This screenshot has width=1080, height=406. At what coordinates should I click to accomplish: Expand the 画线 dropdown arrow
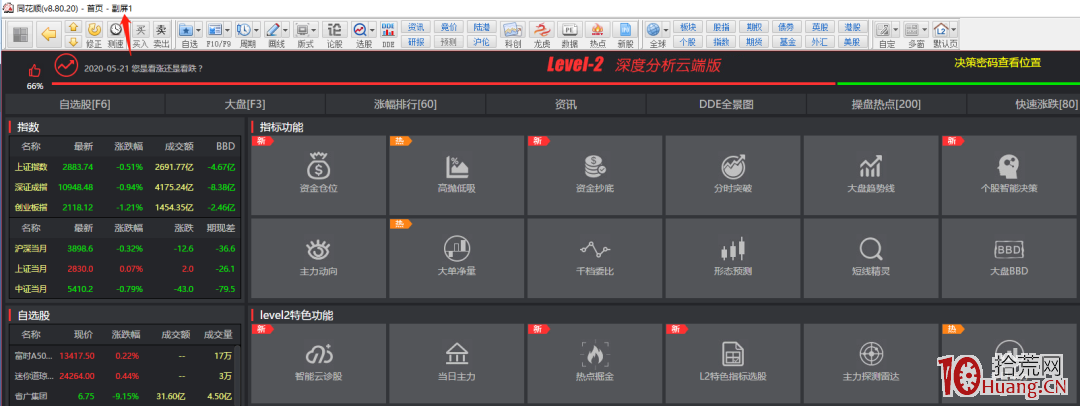[x=285, y=30]
